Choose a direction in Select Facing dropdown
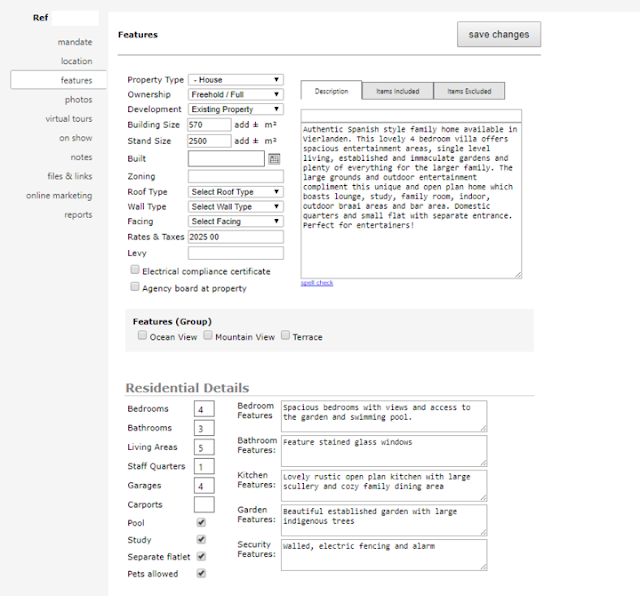This screenshot has height=596, width=640. click(x=236, y=221)
